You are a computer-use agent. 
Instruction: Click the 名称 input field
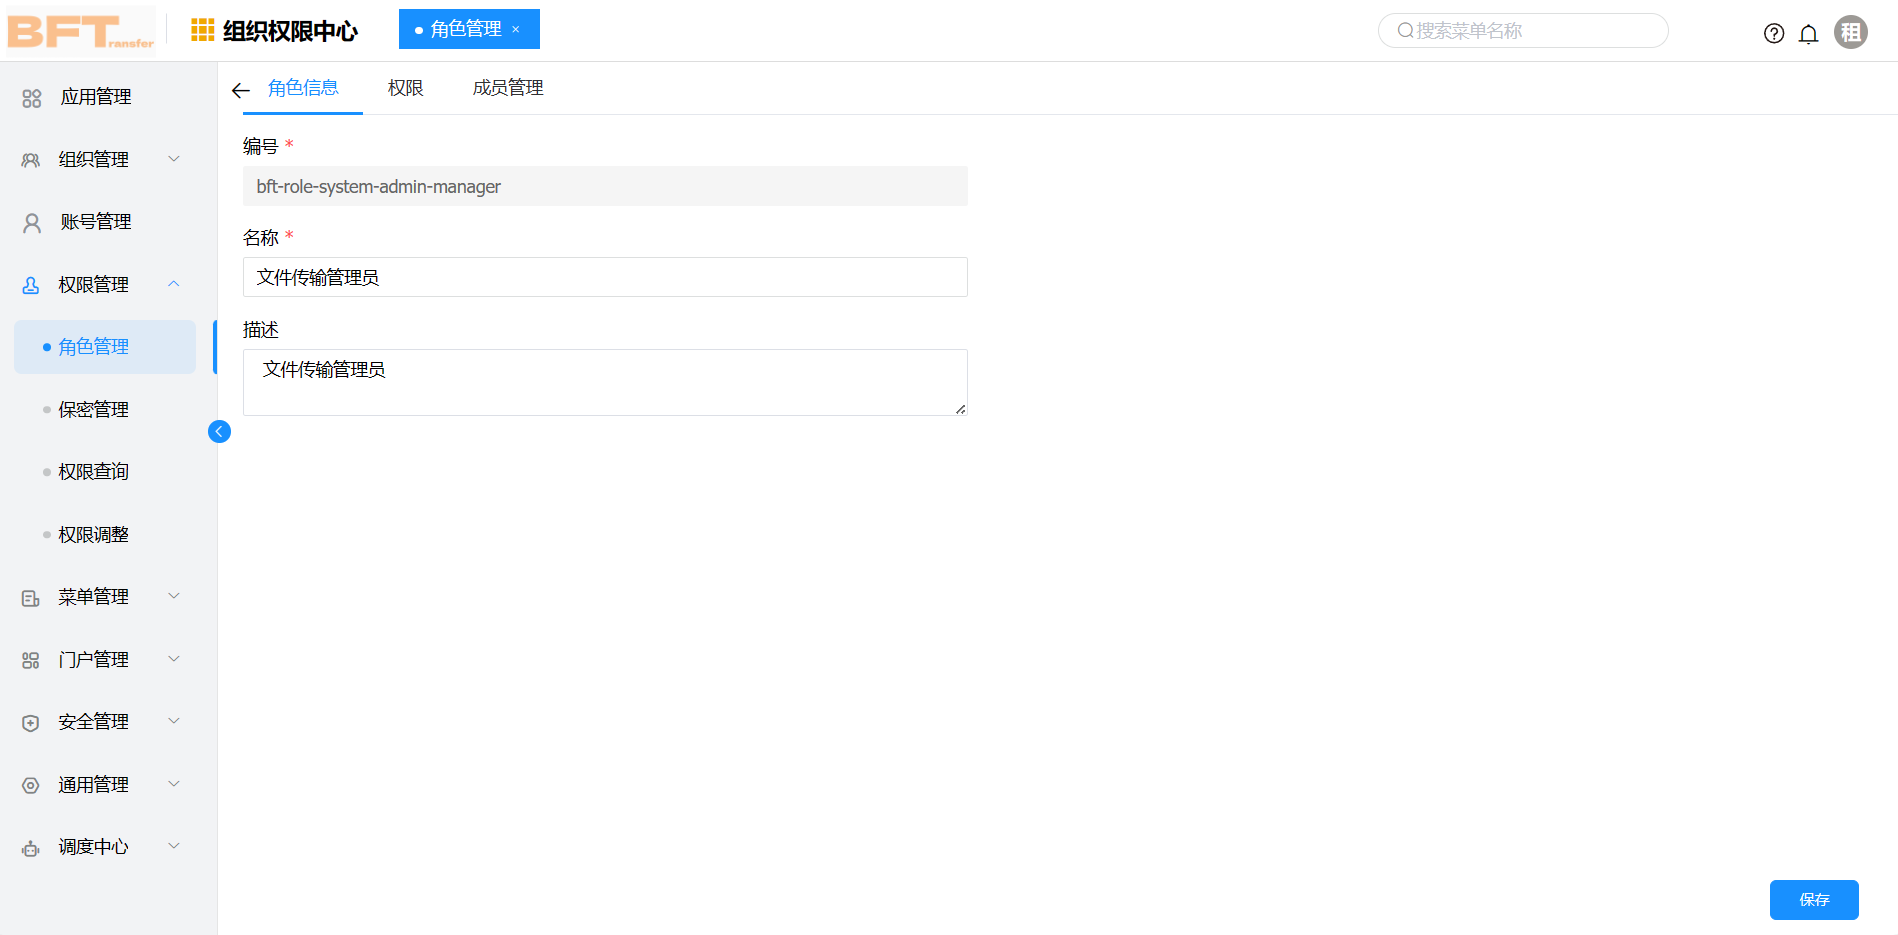(605, 277)
